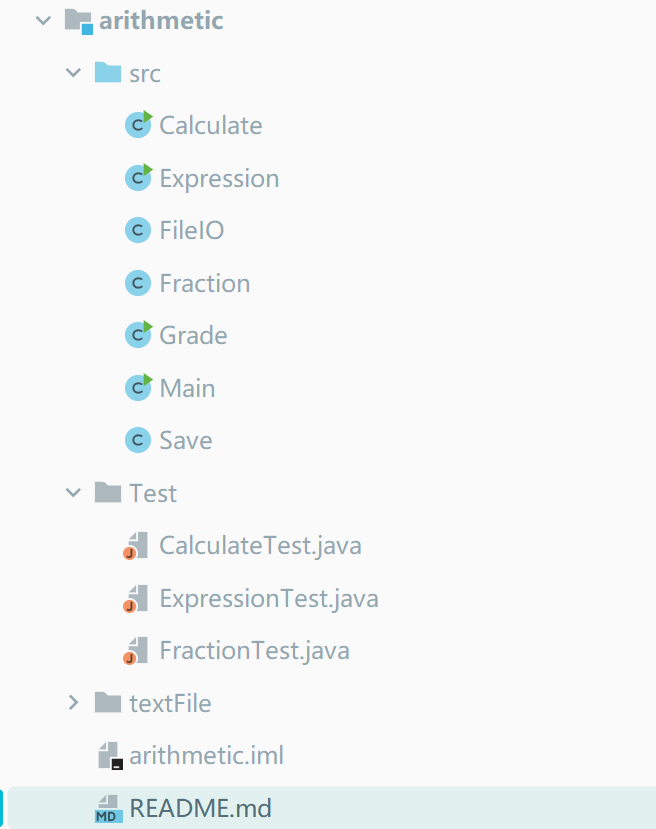Select the Save class

click(x=185, y=440)
